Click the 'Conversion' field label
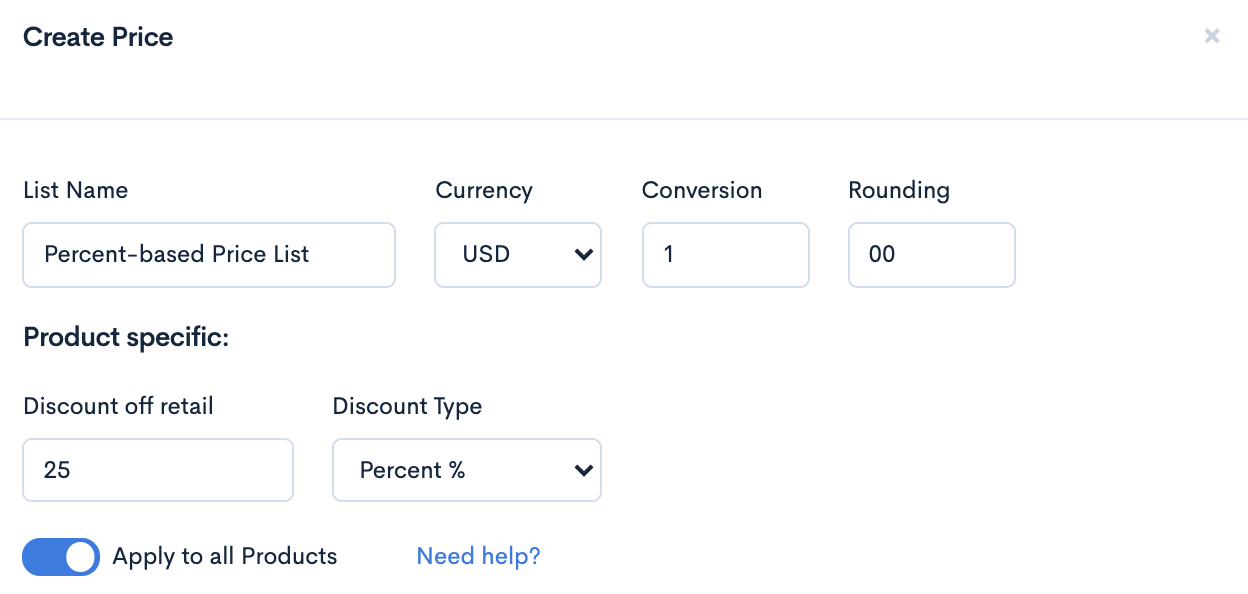The height and width of the screenshot is (594, 1248). tap(702, 190)
